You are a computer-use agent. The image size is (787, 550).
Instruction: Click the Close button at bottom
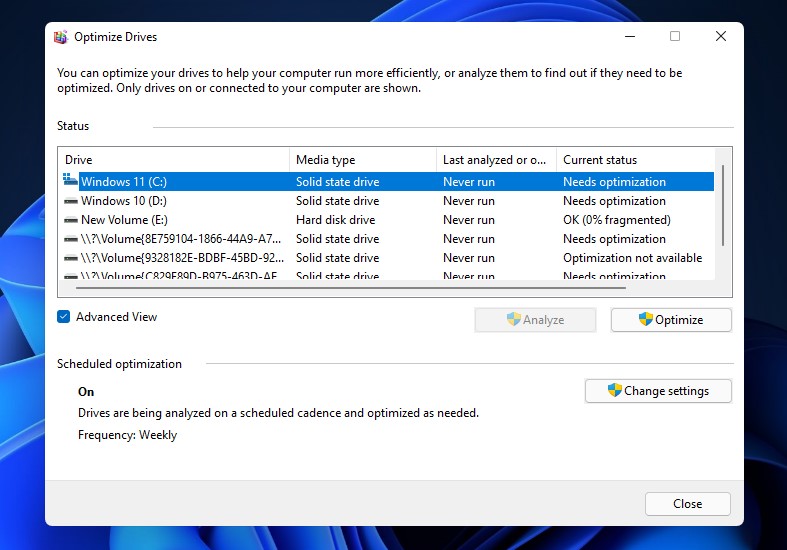[688, 504]
